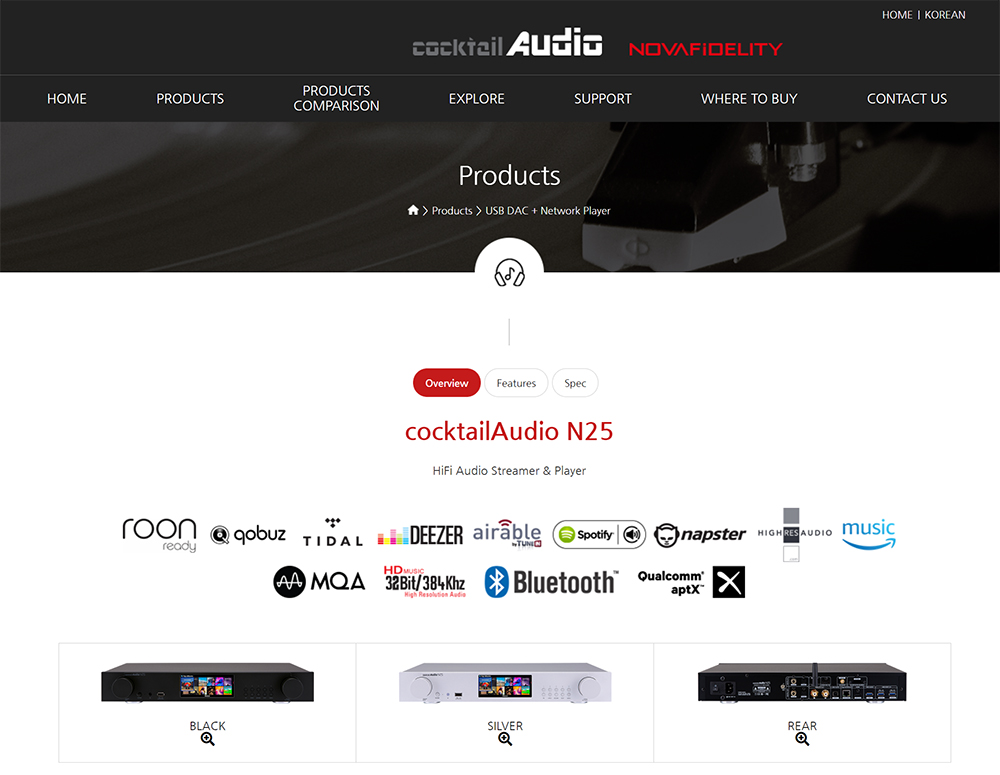This screenshot has width=1000, height=775.
Task: Click the zoom icon under SILVER
Action: 505,739
